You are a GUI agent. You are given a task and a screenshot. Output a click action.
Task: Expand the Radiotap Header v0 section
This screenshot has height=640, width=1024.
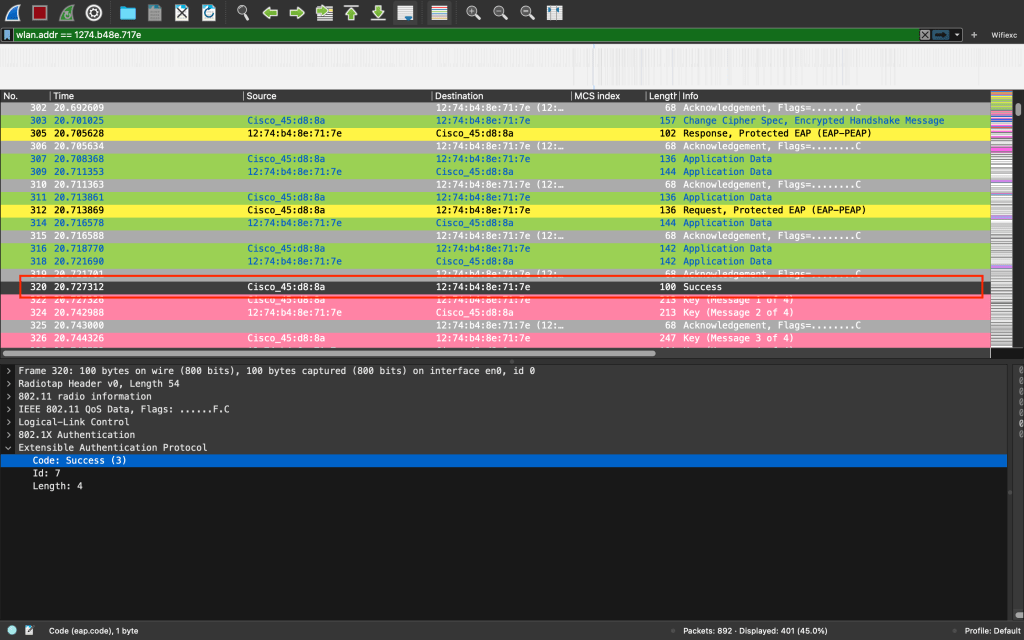tap(10, 384)
